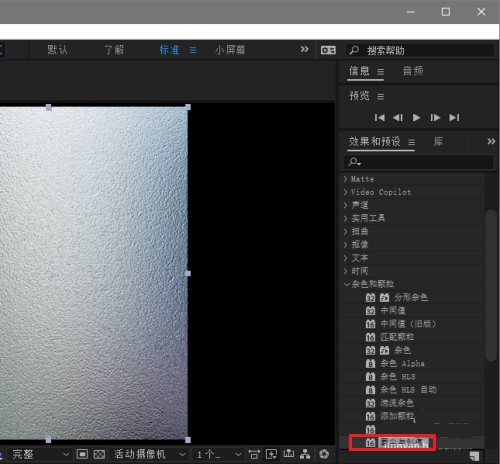Toggle fast previews icon

[x=271, y=454]
